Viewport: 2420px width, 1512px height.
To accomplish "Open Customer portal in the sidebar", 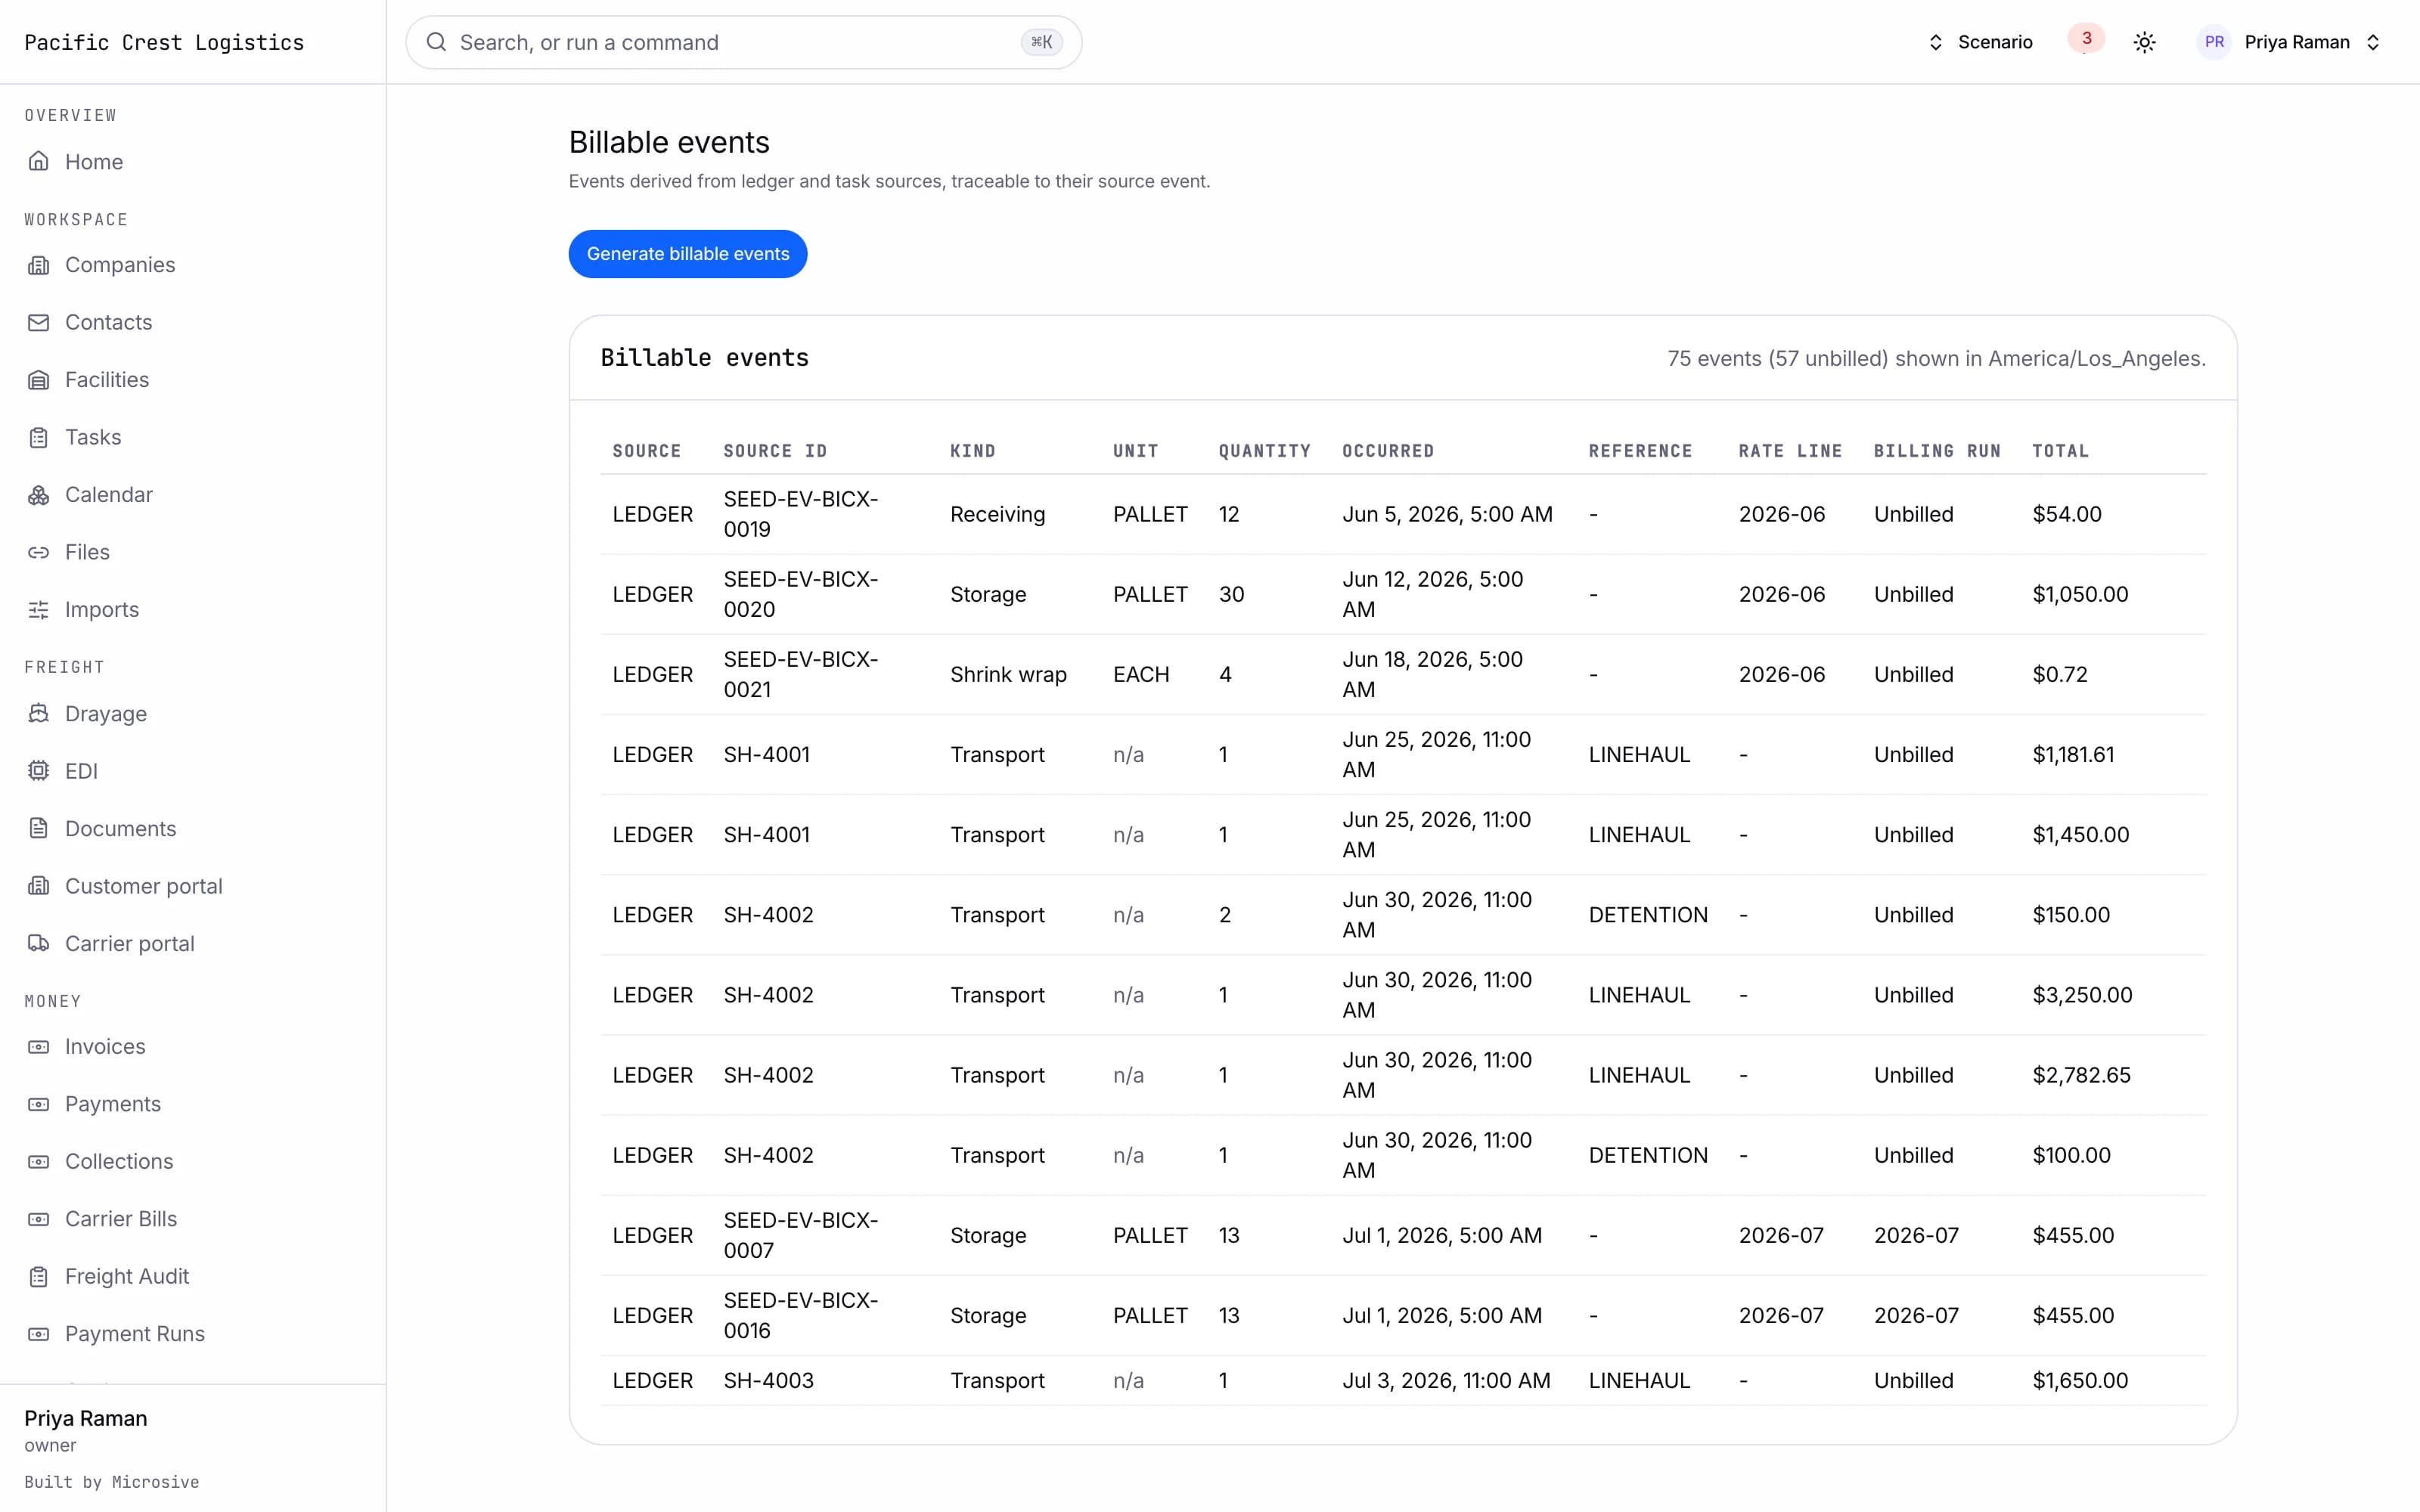I will click(x=143, y=886).
